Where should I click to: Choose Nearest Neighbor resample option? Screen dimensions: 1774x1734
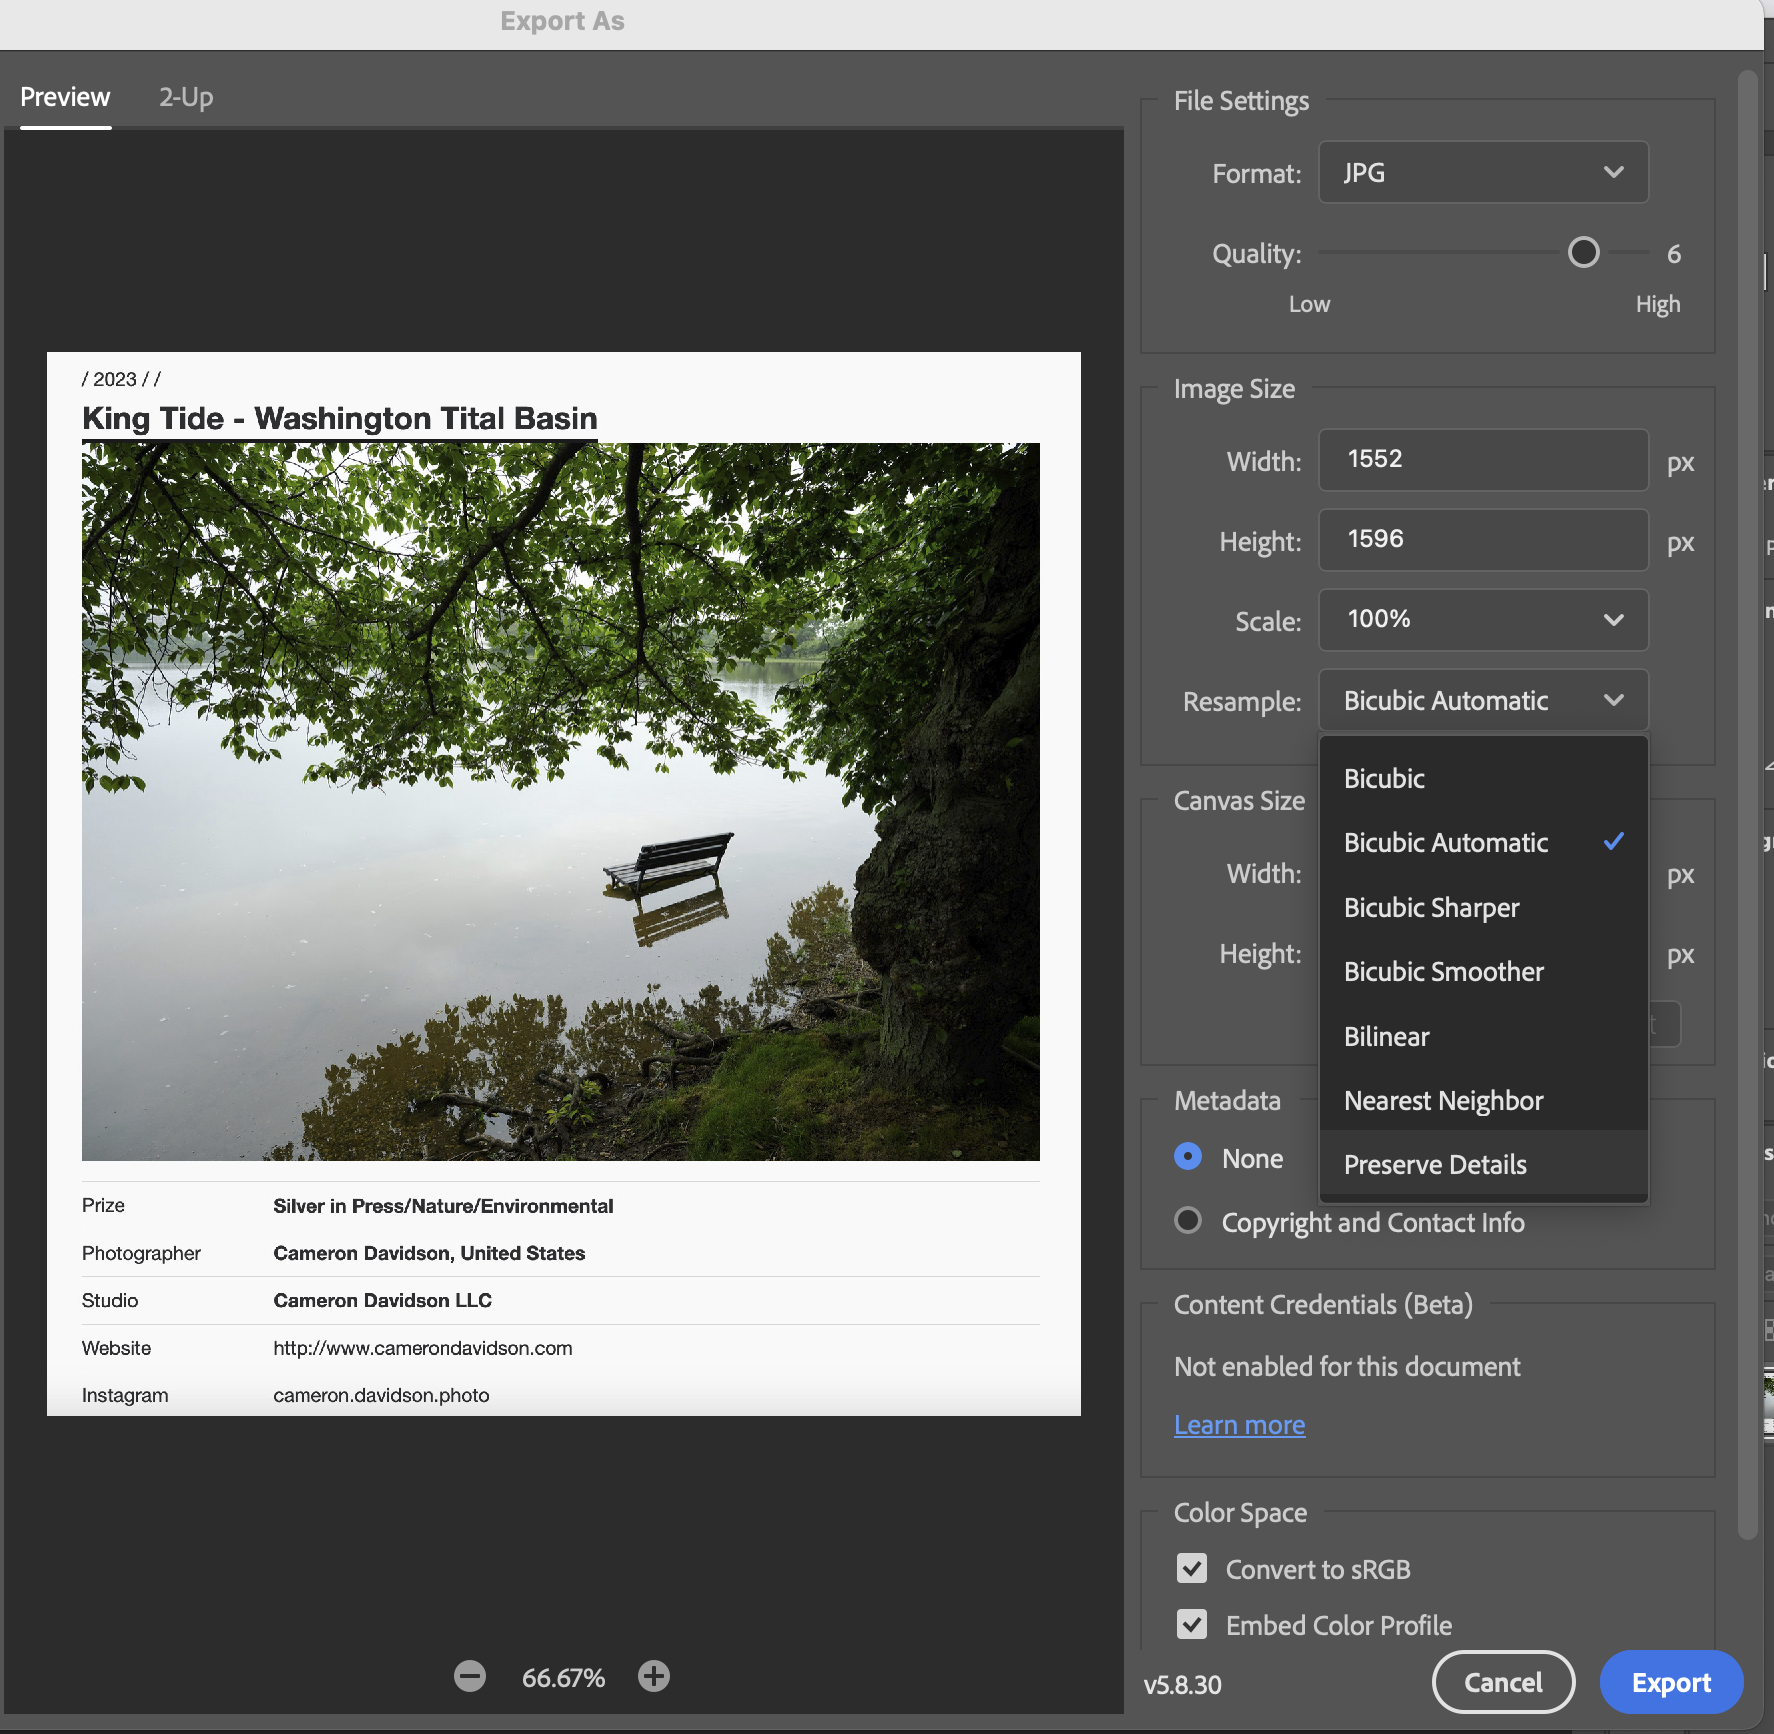pos(1483,1100)
